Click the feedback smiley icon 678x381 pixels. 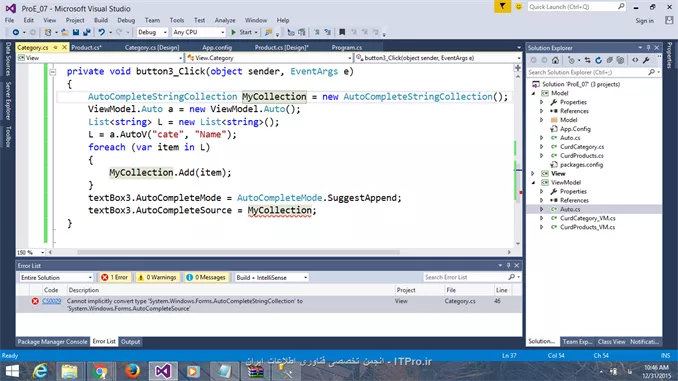519,6
